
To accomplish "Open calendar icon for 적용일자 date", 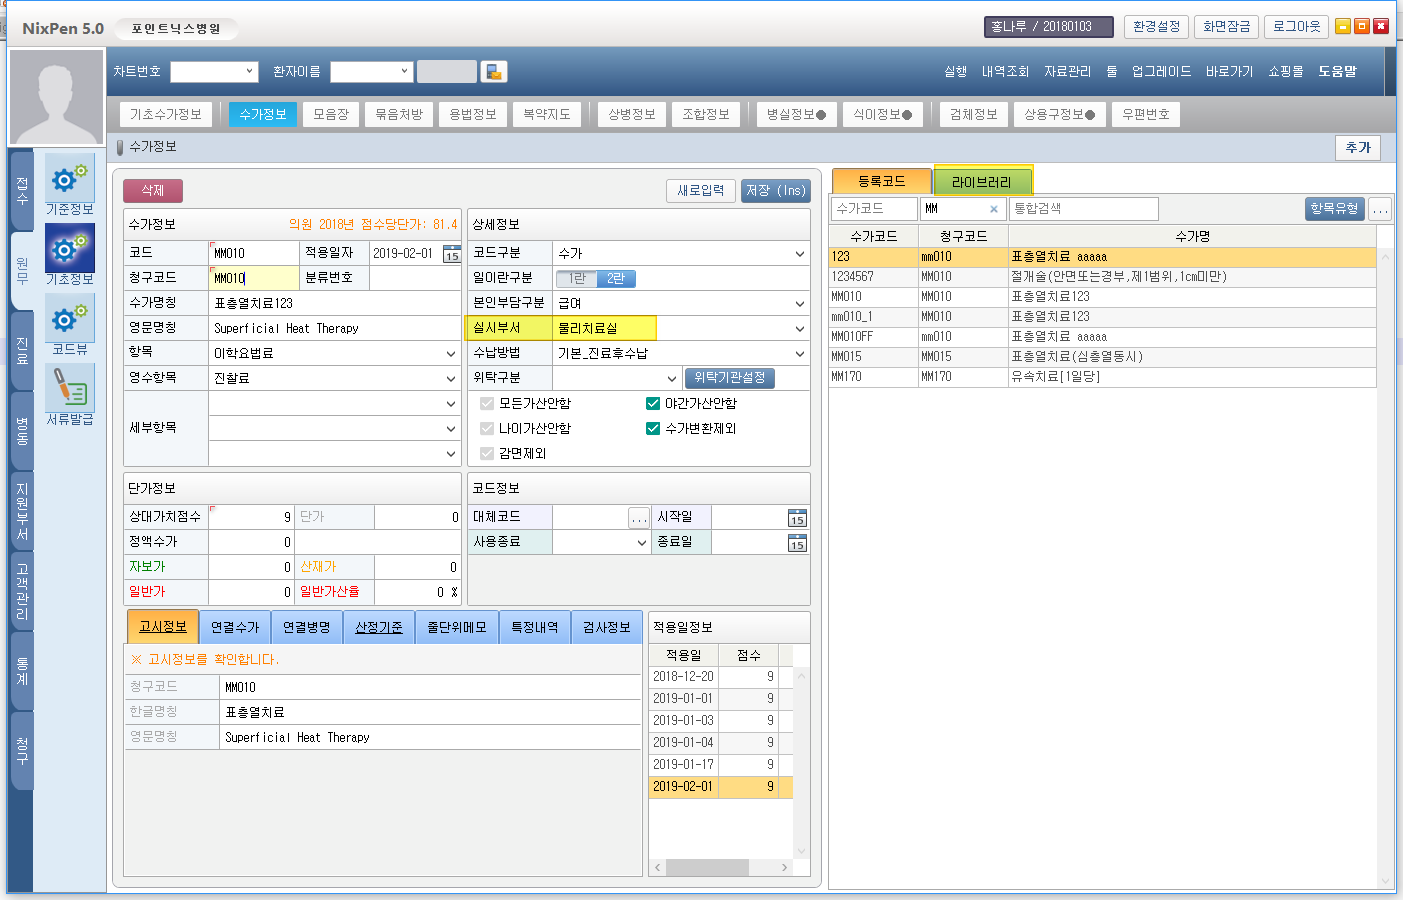I will 452,254.
